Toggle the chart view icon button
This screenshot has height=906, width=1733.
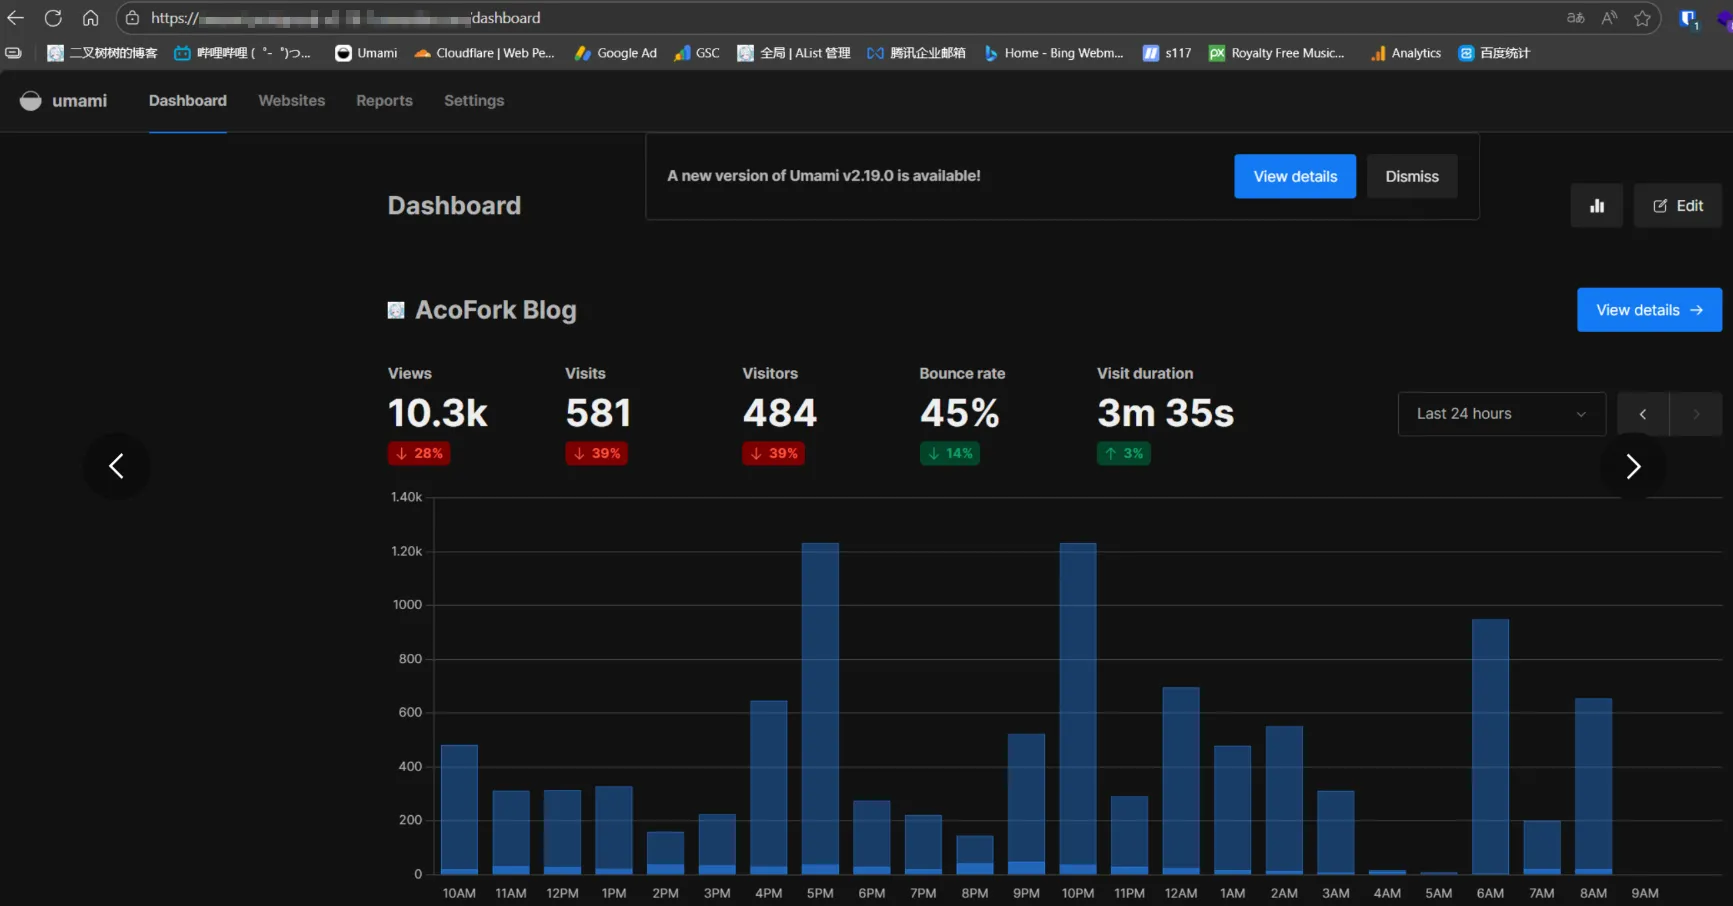(1596, 206)
